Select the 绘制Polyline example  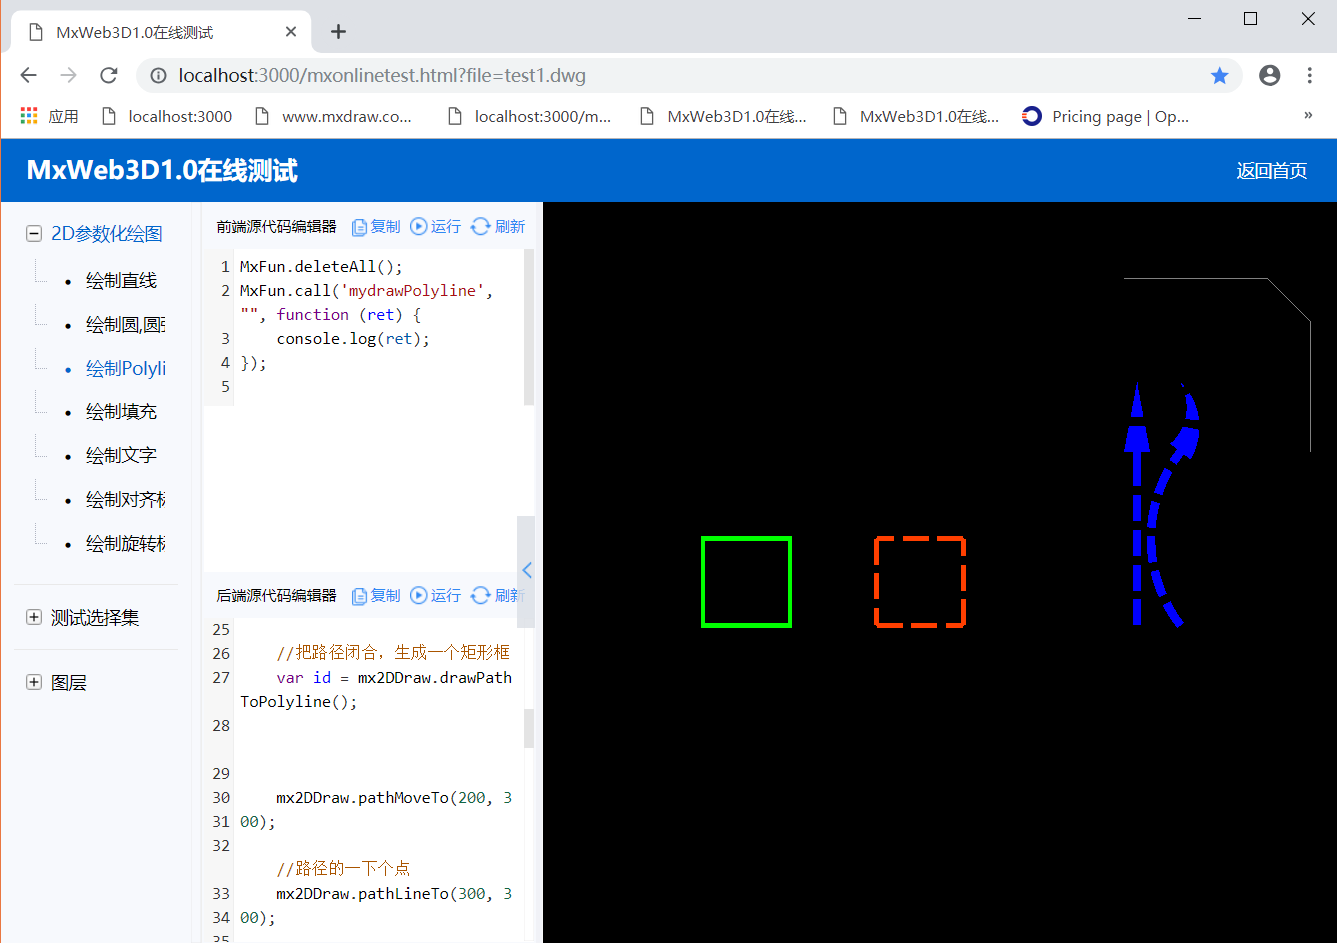tap(126, 369)
